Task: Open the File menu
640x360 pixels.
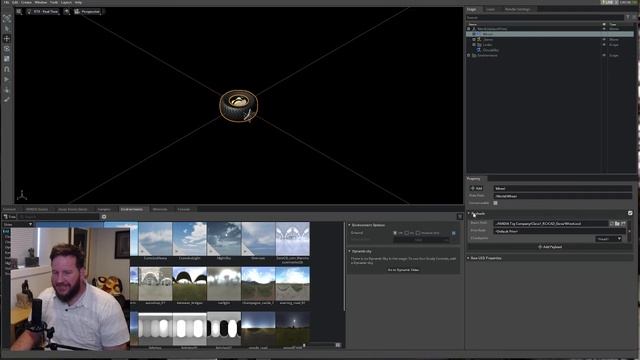Action: [7, 2]
